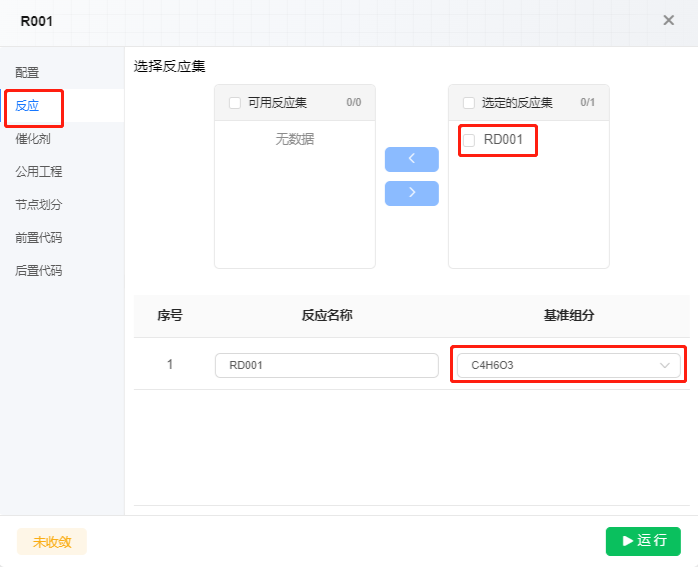
Task: Tick the RD001 reaction set checkbox
Action: (x=469, y=140)
